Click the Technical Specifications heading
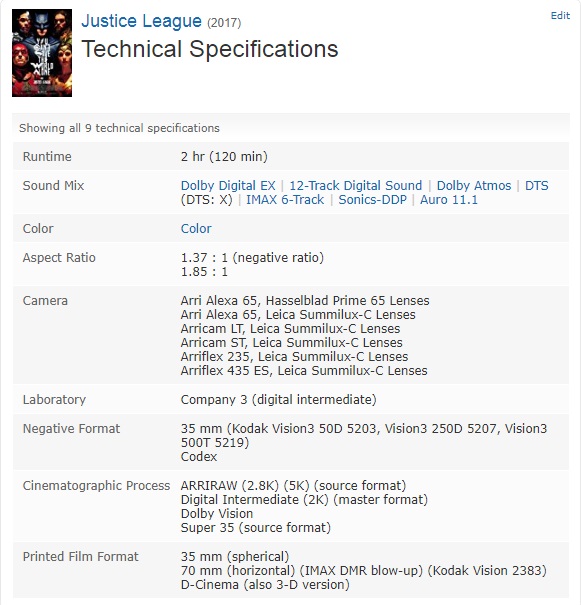Screen dimensions: 581x605 (210, 49)
